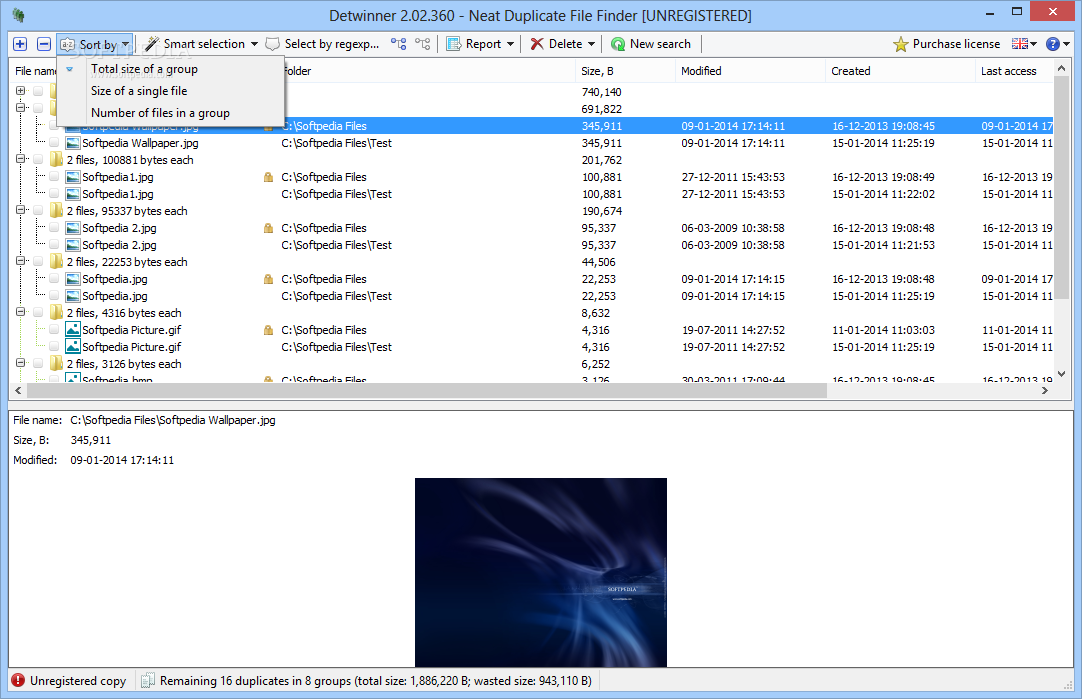This screenshot has width=1082, height=699.
Task: Collapse the 22253 bytes each group
Action: (x=21, y=261)
